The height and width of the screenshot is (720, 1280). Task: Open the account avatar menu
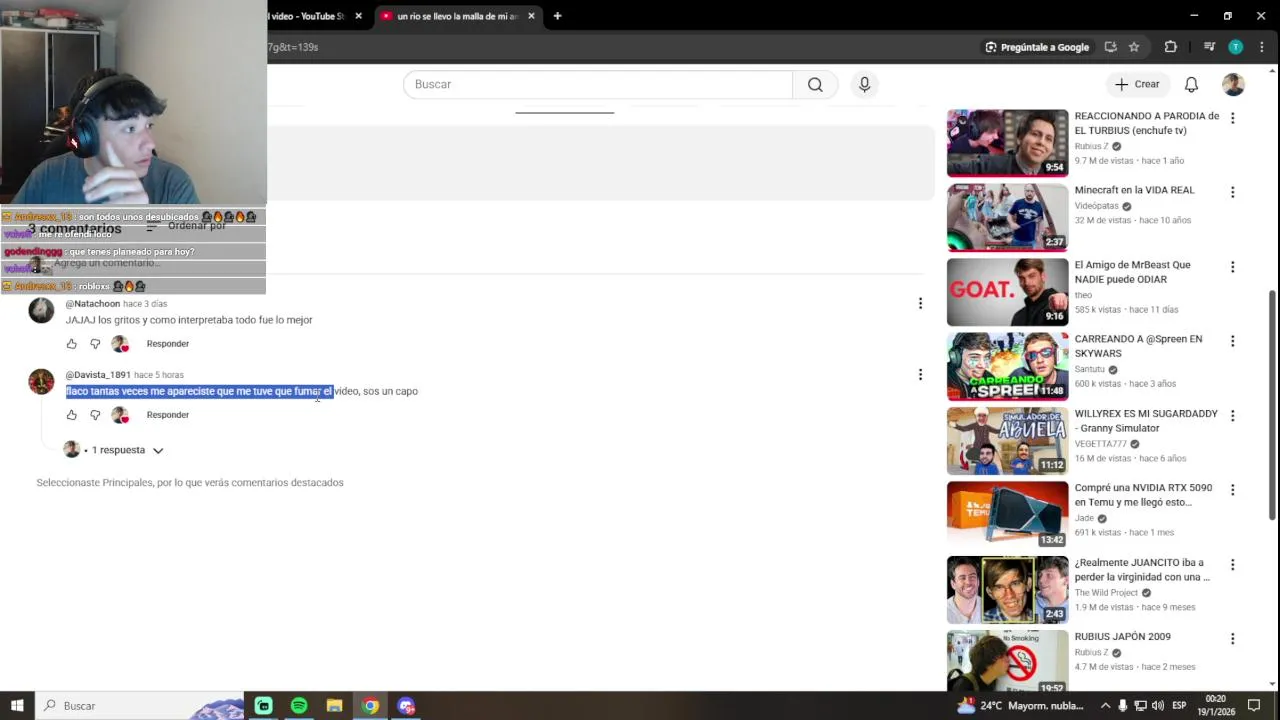coord(1233,85)
